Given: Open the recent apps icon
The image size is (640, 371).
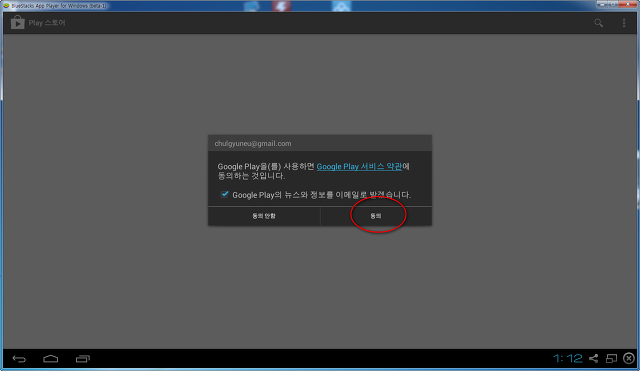Looking at the screenshot, I should [83, 359].
